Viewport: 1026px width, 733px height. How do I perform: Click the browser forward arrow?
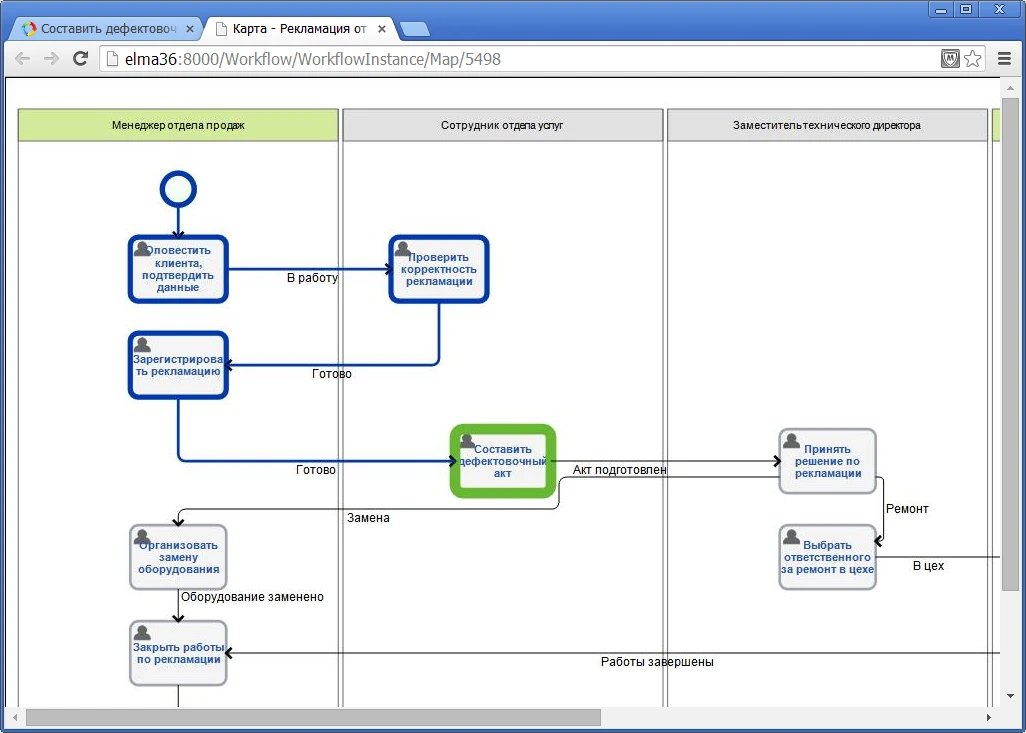pos(51,59)
